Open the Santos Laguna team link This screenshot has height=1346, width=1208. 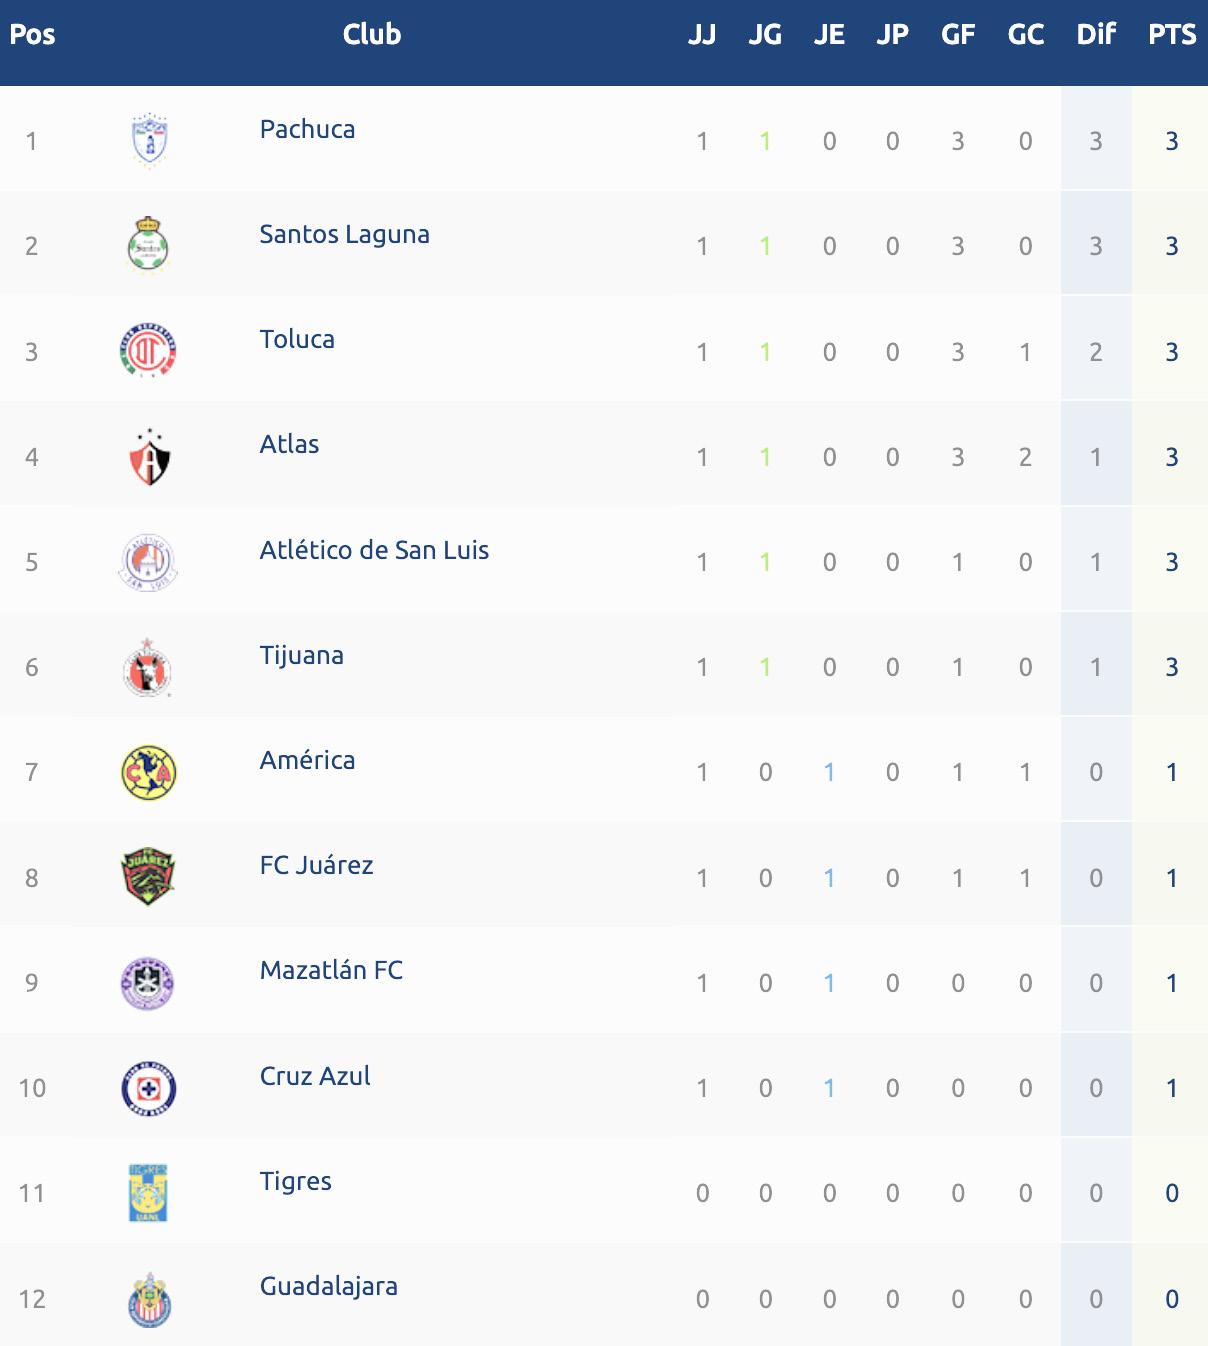click(x=344, y=234)
